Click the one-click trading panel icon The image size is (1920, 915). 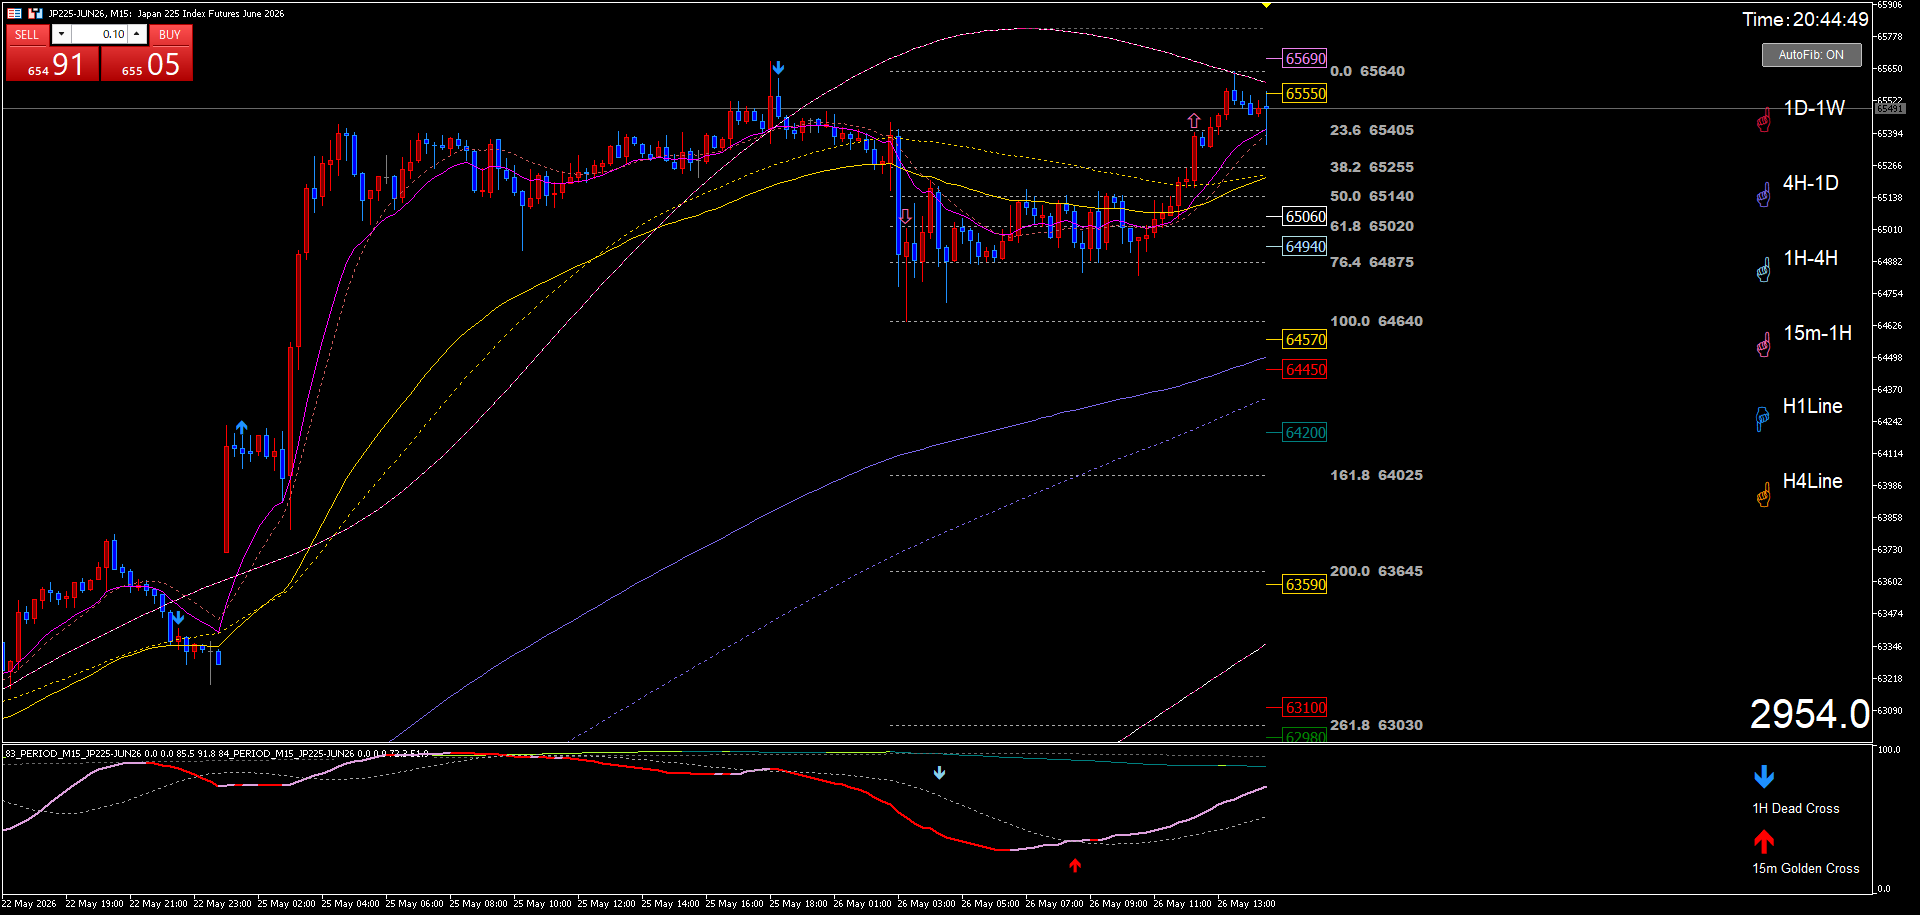click(35, 13)
